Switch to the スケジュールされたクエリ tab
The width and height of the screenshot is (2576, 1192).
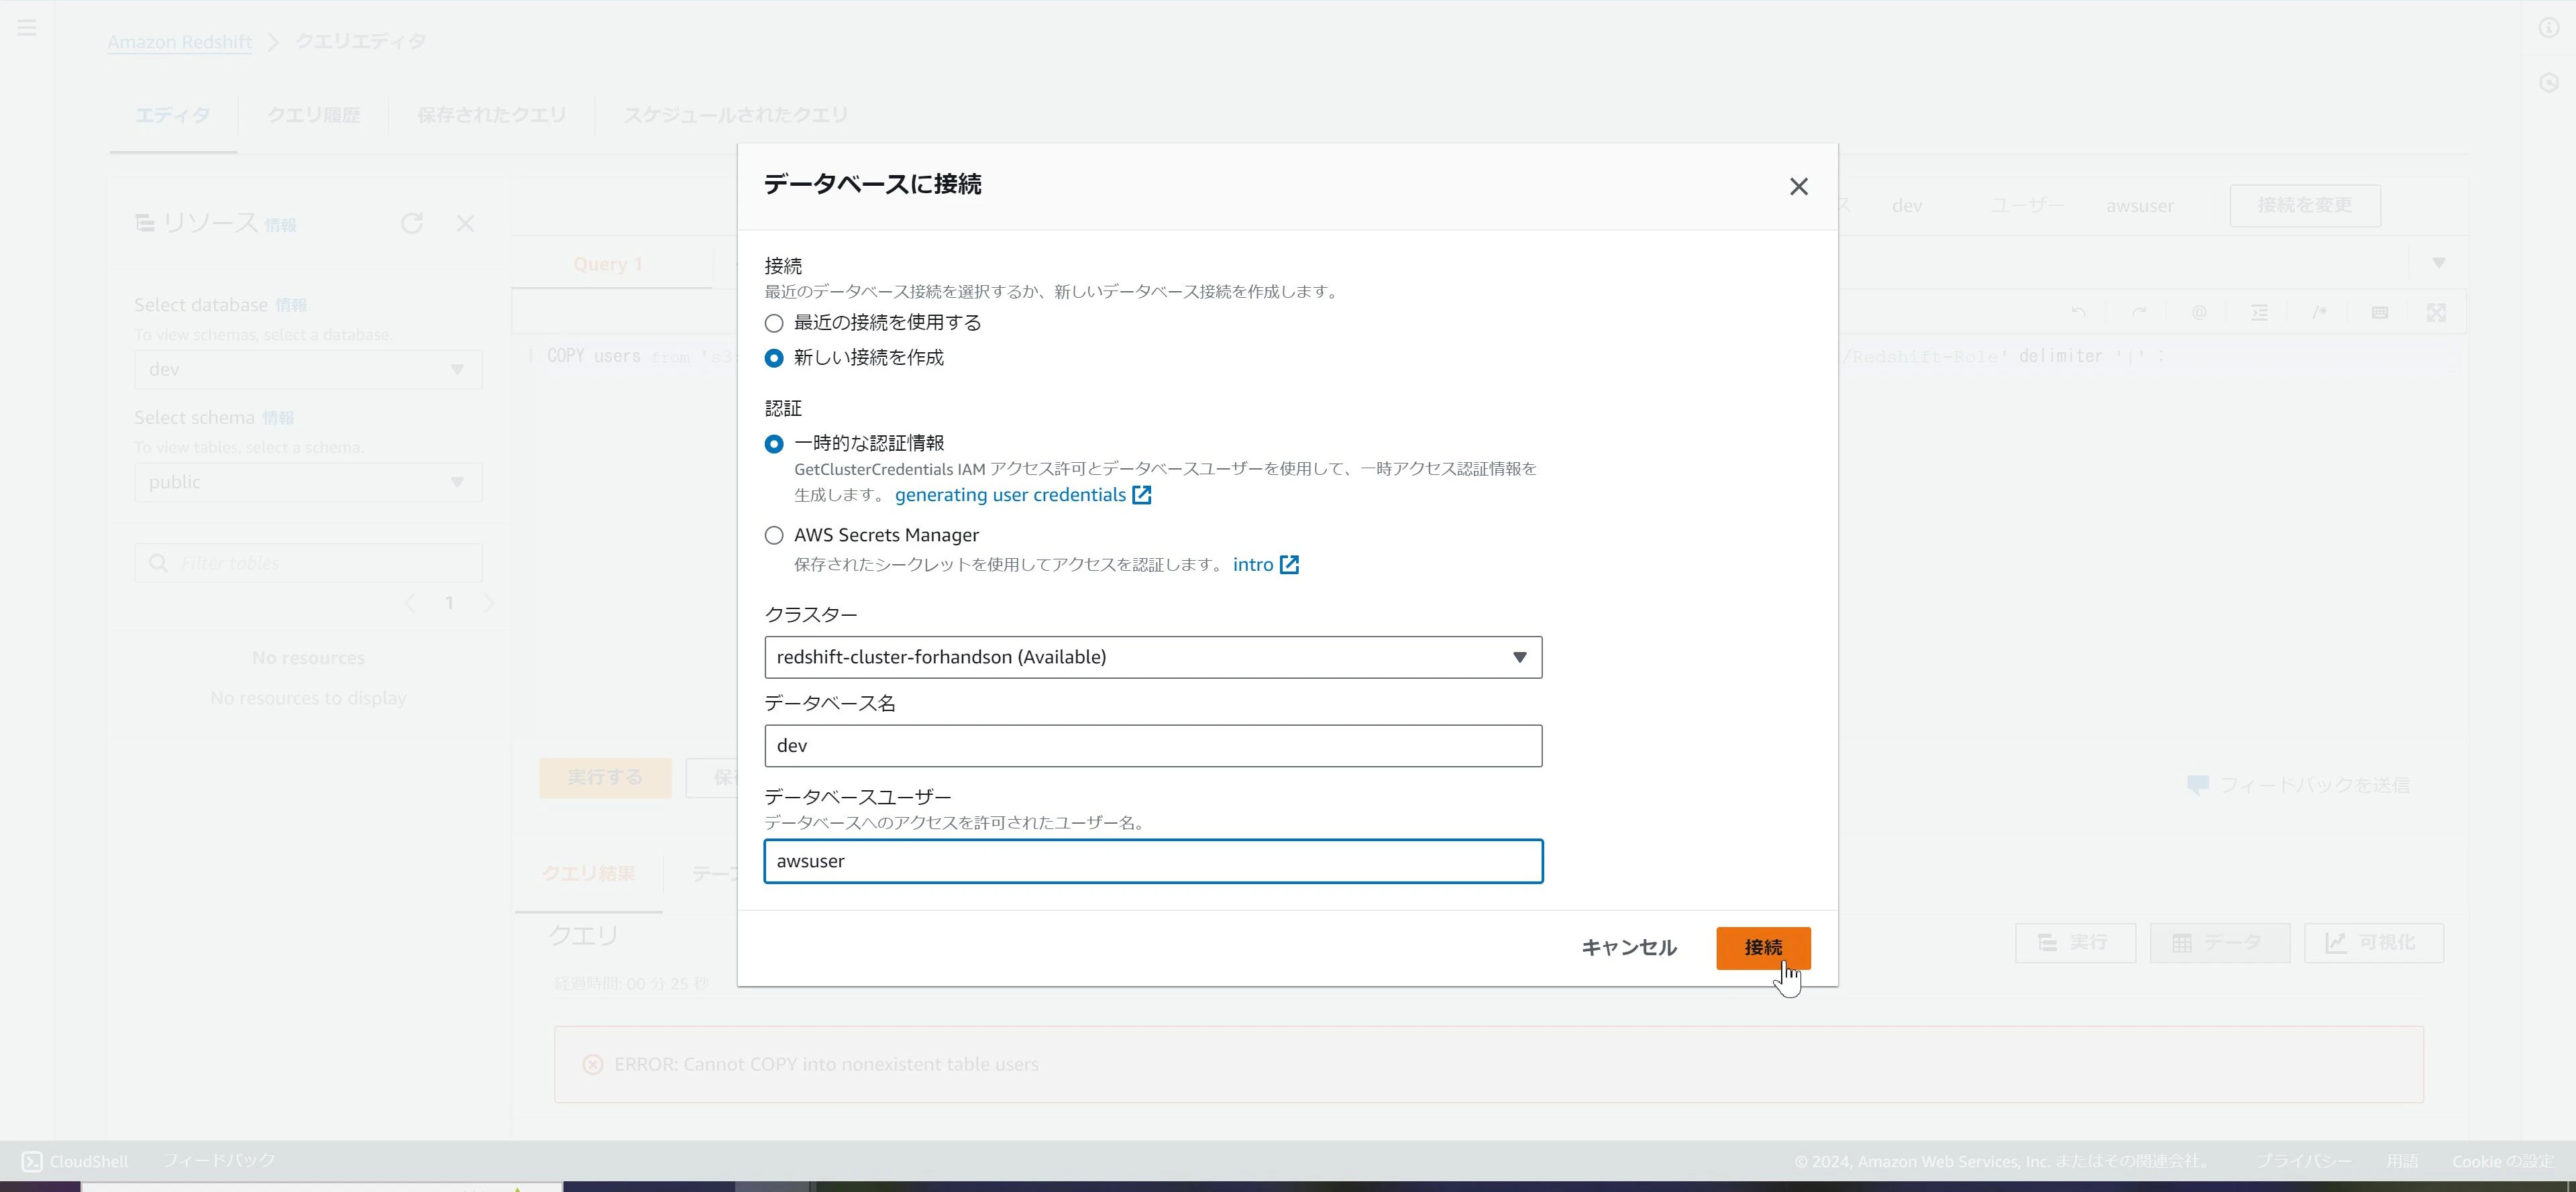pos(735,115)
